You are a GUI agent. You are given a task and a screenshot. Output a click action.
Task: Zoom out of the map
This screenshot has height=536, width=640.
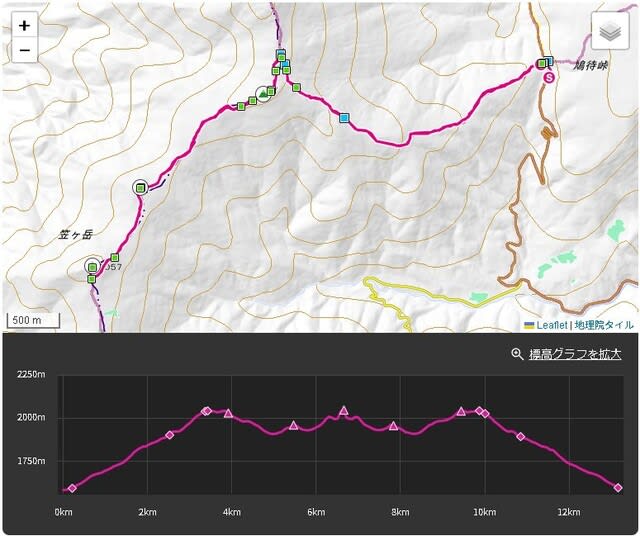pos(24,50)
